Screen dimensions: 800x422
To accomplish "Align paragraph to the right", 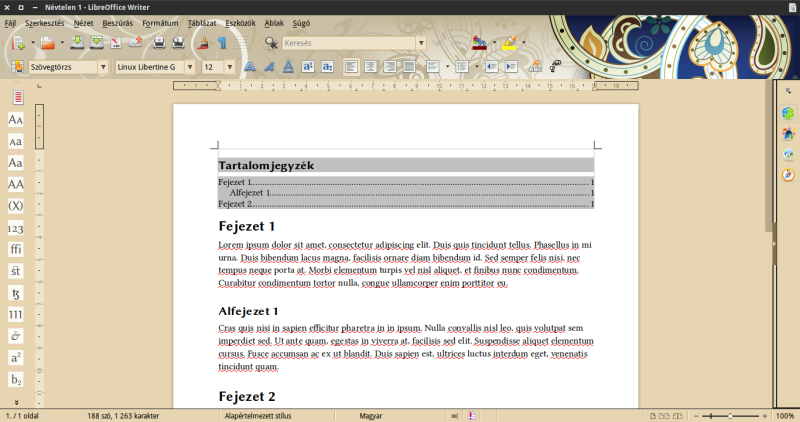I will point(390,67).
